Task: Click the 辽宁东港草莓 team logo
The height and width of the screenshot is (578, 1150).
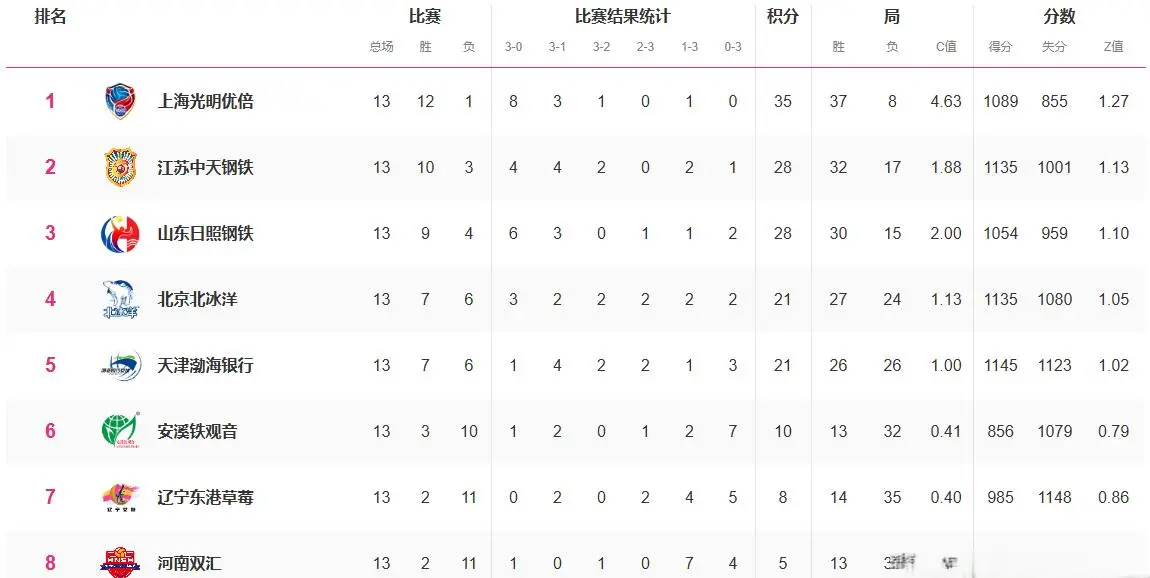Action: [120, 497]
